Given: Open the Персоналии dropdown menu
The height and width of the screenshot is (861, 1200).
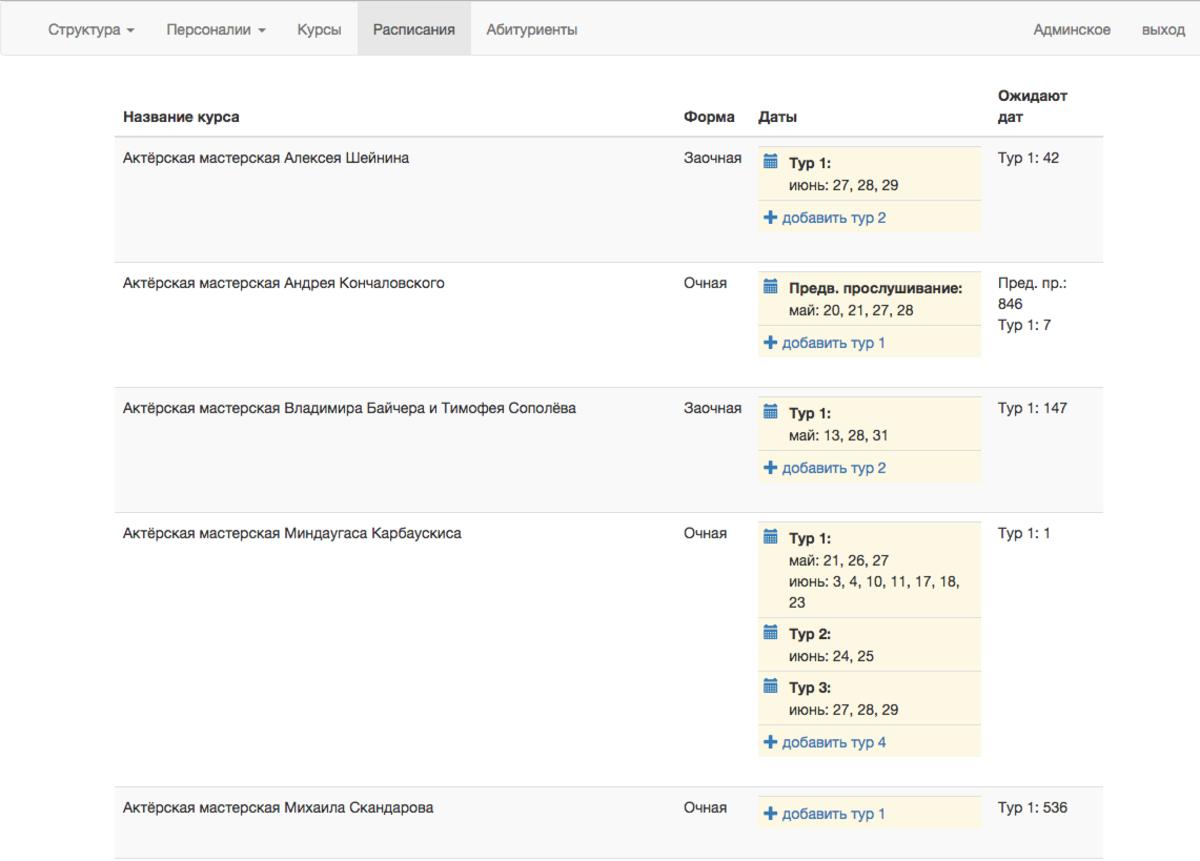Looking at the screenshot, I should pos(216,30).
